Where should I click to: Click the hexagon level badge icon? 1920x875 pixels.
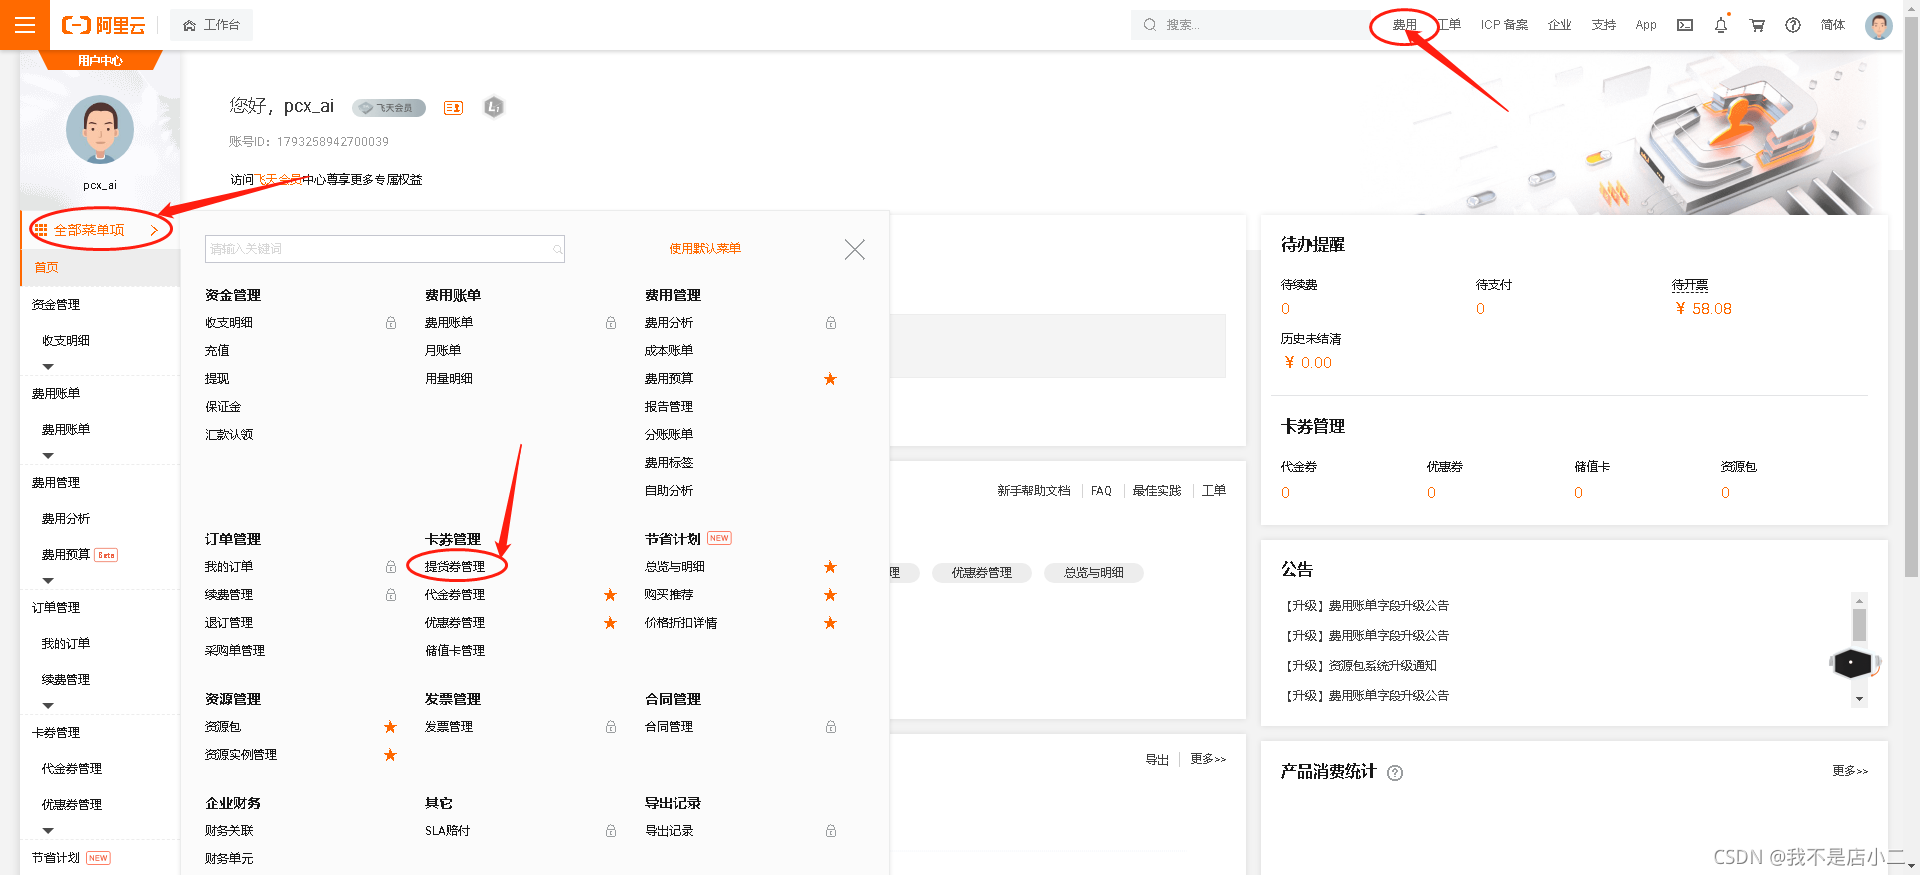click(494, 107)
